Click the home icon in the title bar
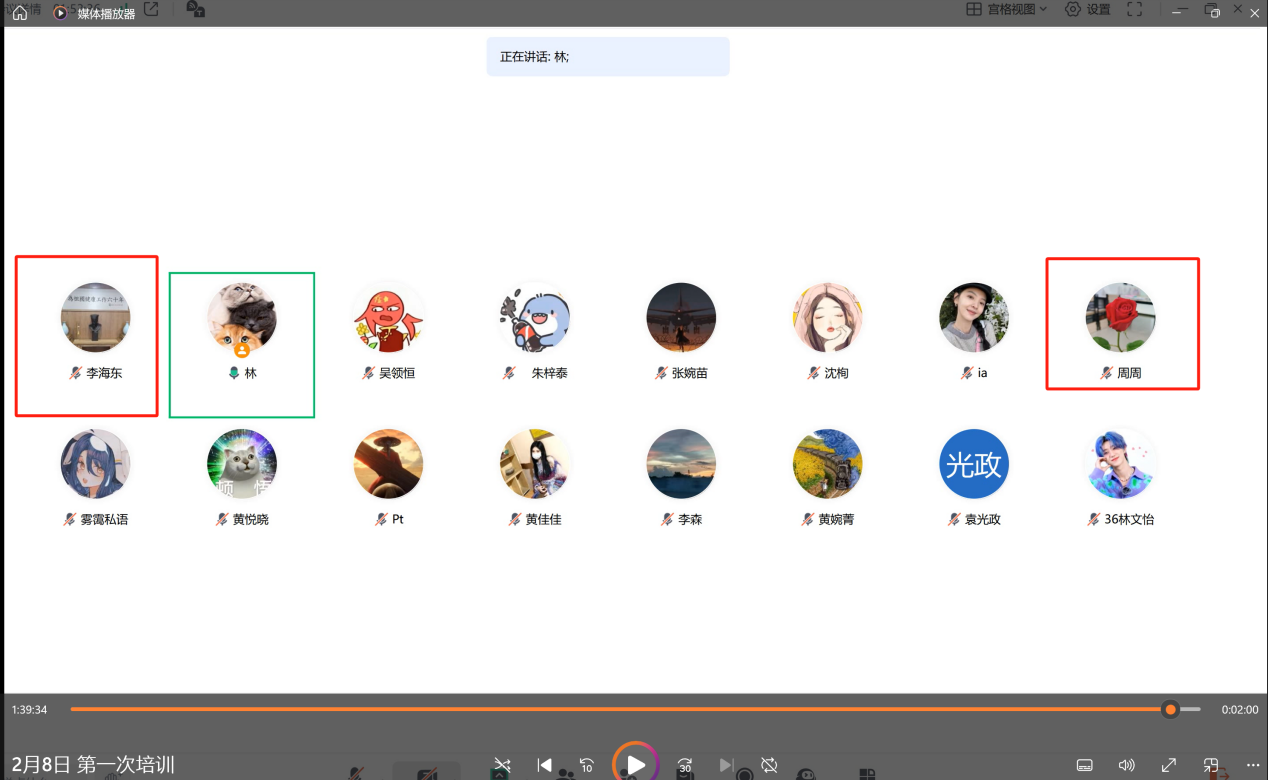Viewport: 1268px width, 780px height. pyautogui.click(x=20, y=12)
